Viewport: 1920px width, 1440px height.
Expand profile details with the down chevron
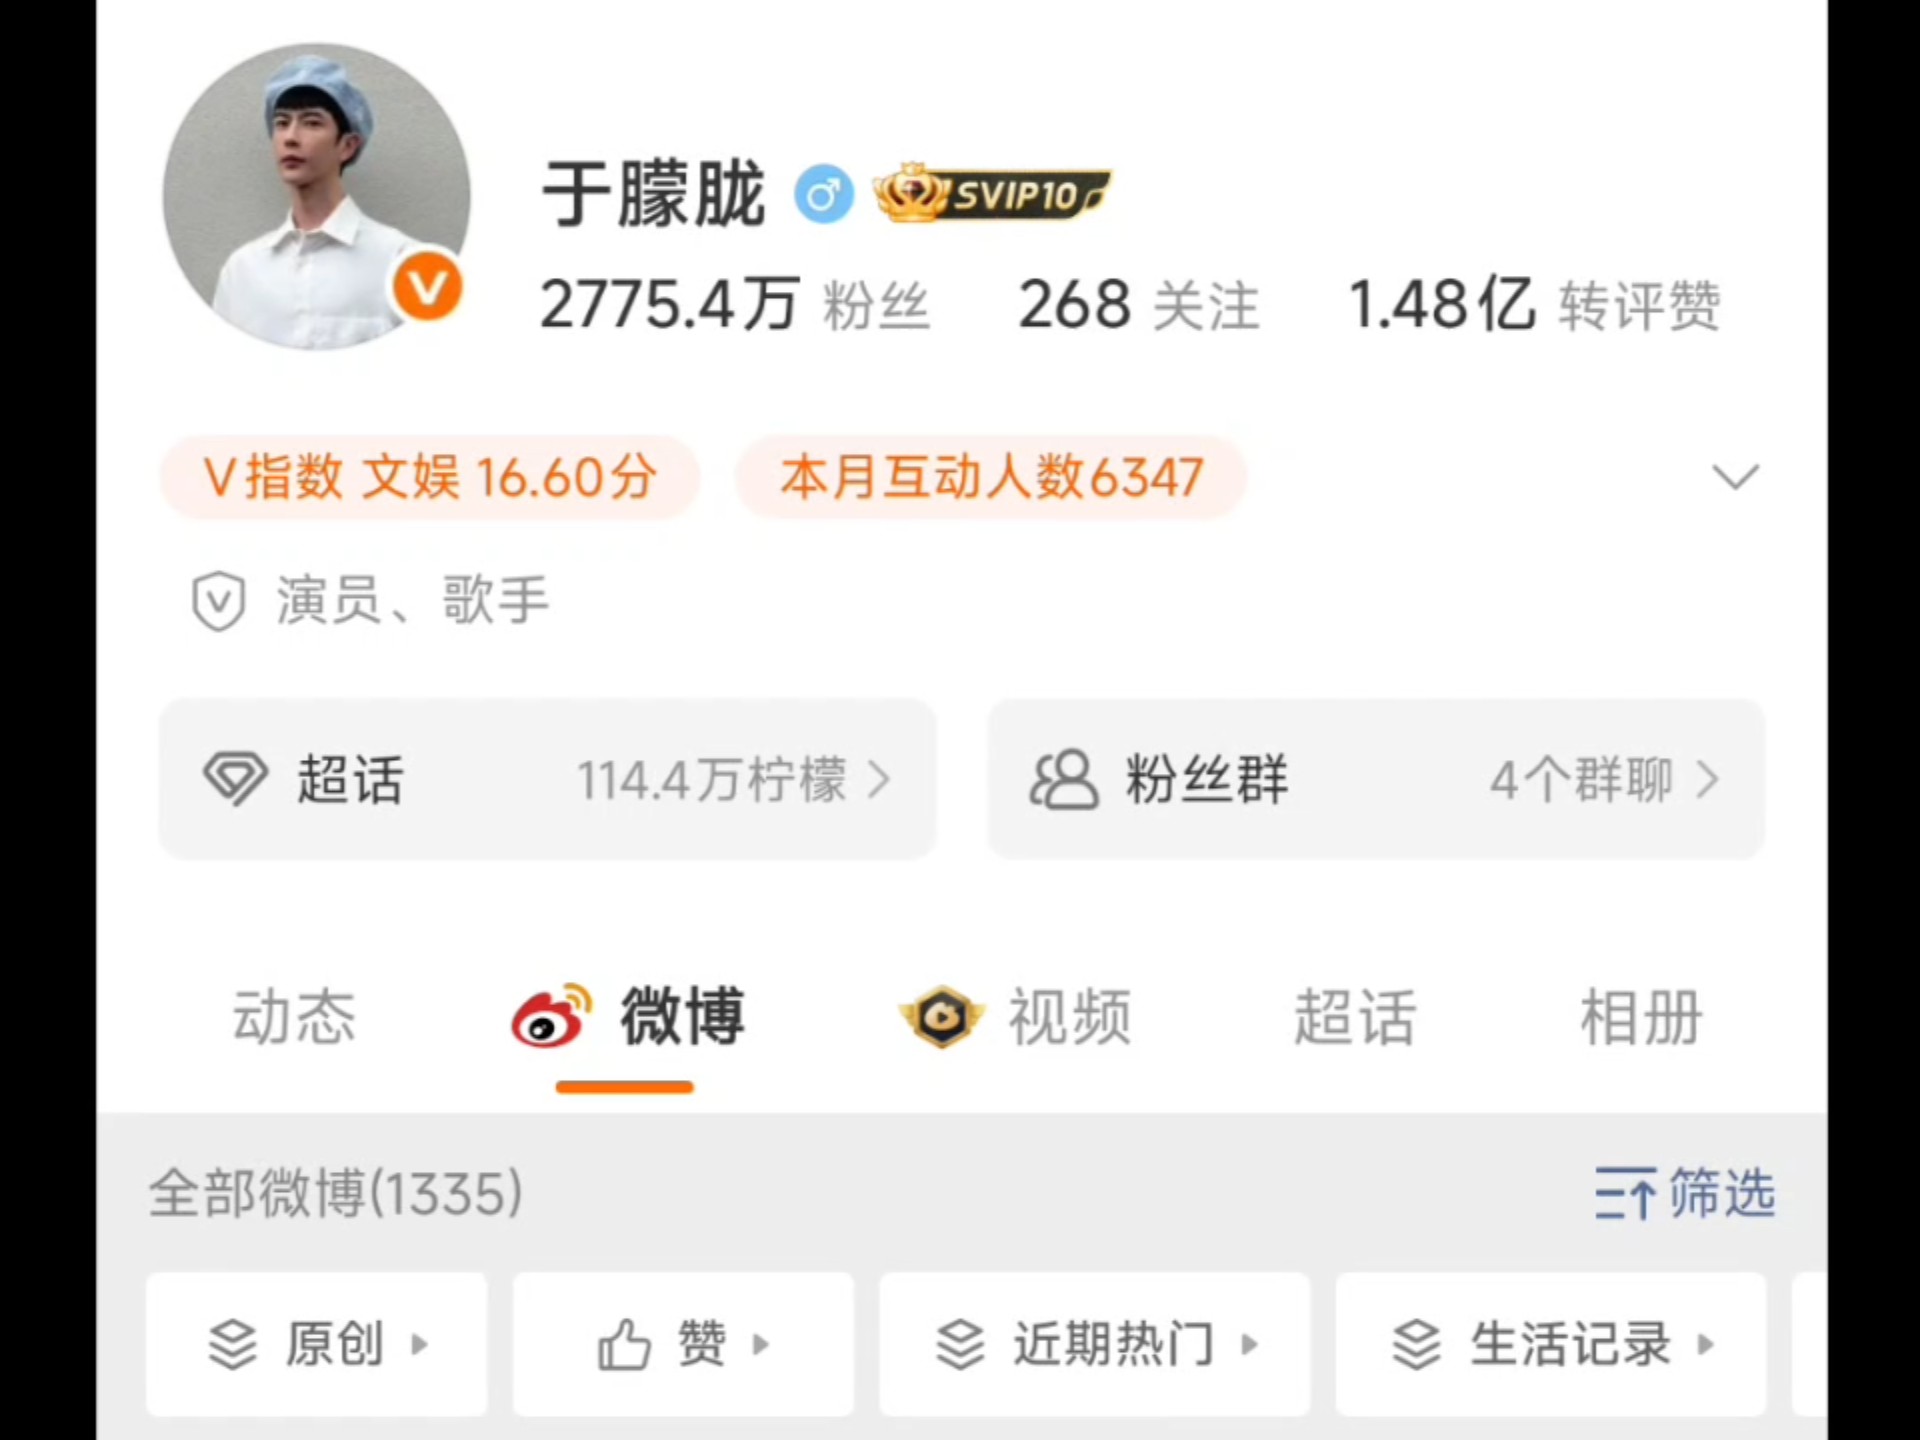point(1735,477)
